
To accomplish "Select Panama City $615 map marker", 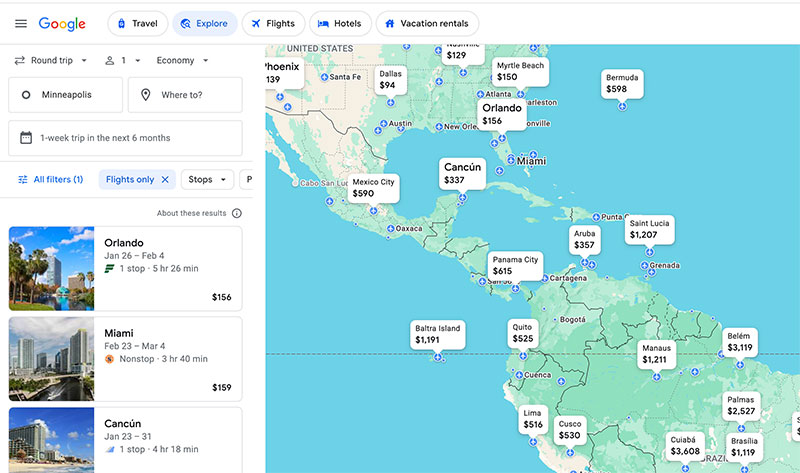I will [515, 266].
